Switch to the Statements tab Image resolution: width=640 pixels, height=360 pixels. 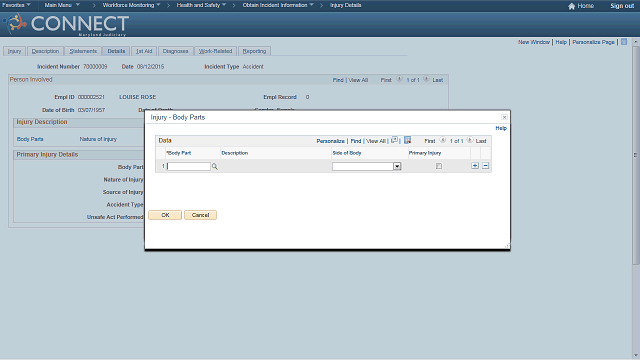pos(83,51)
